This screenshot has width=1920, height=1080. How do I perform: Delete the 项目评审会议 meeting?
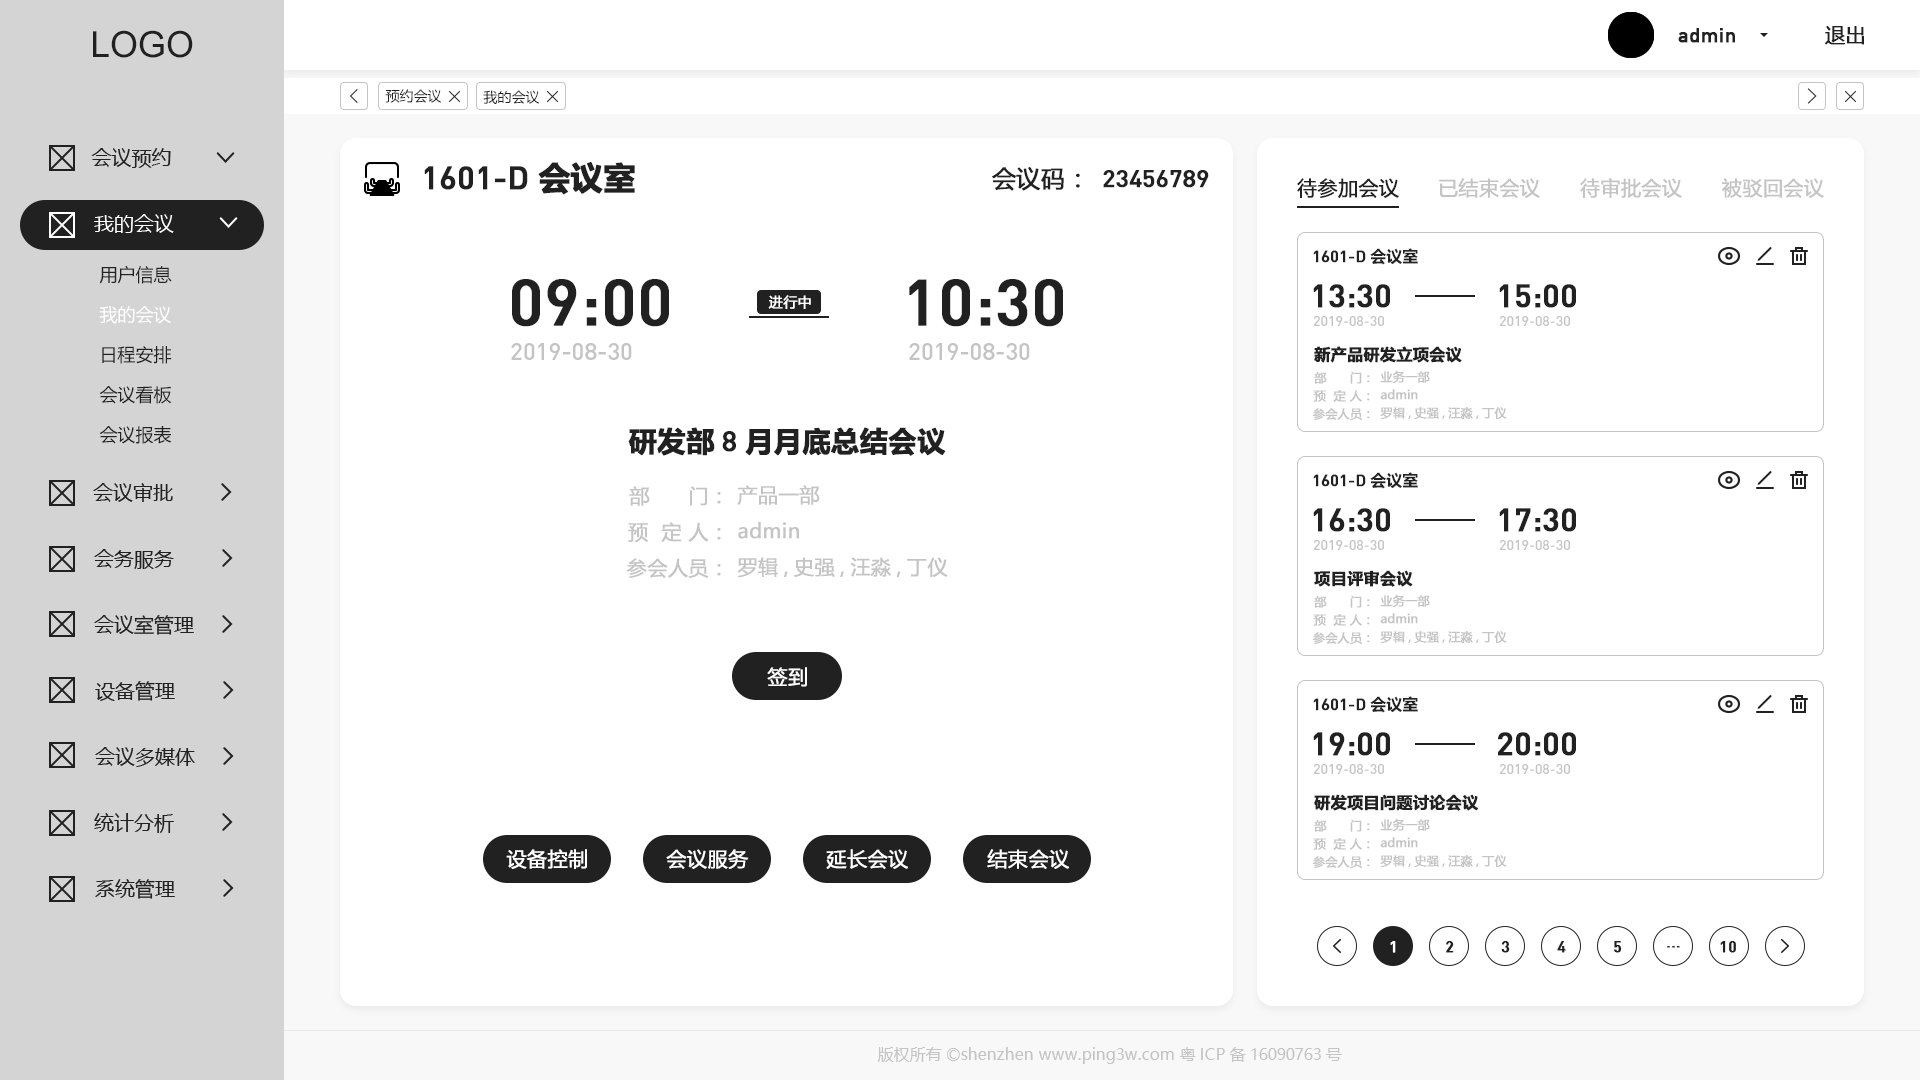1799,480
